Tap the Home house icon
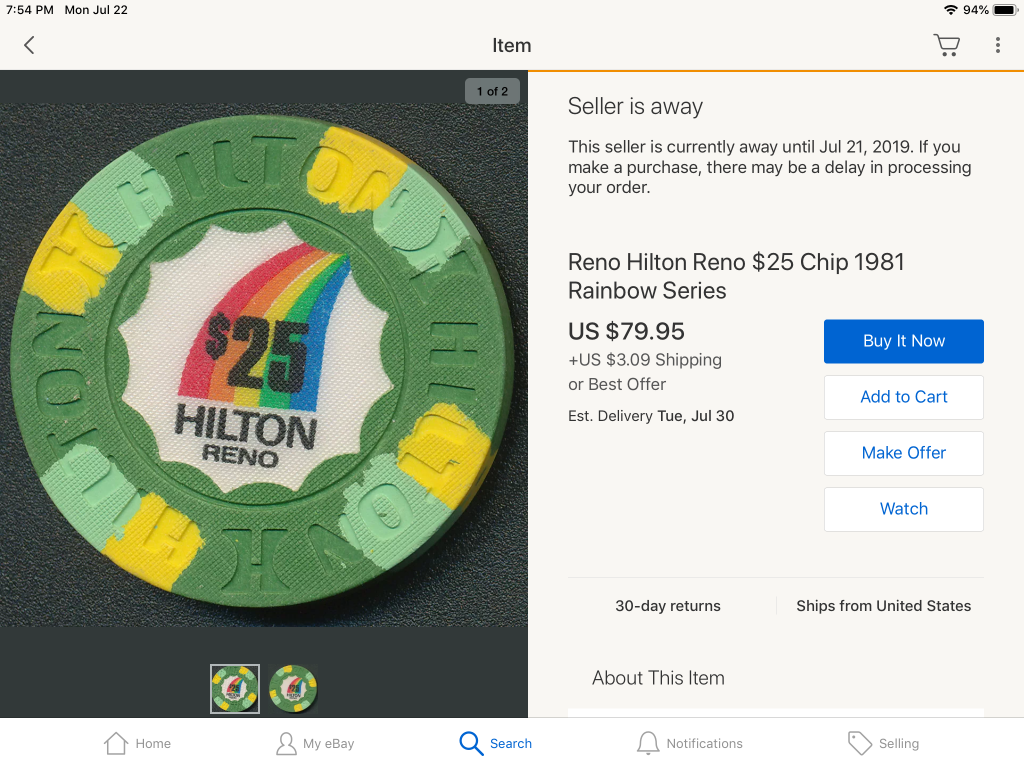This screenshot has width=1024, height=768. tap(116, 743)
